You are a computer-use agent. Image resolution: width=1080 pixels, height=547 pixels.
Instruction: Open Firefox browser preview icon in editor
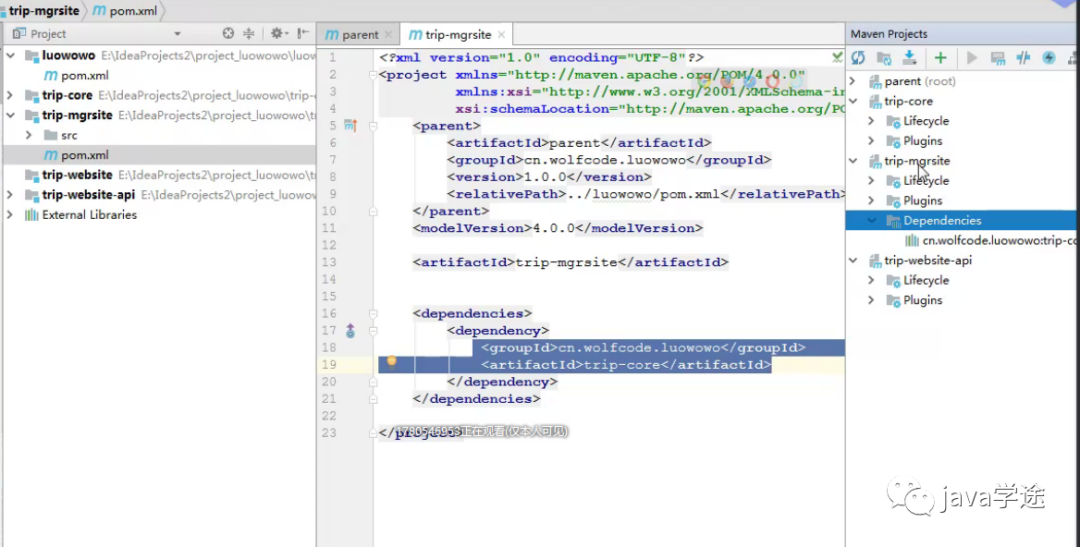(725, 81)
